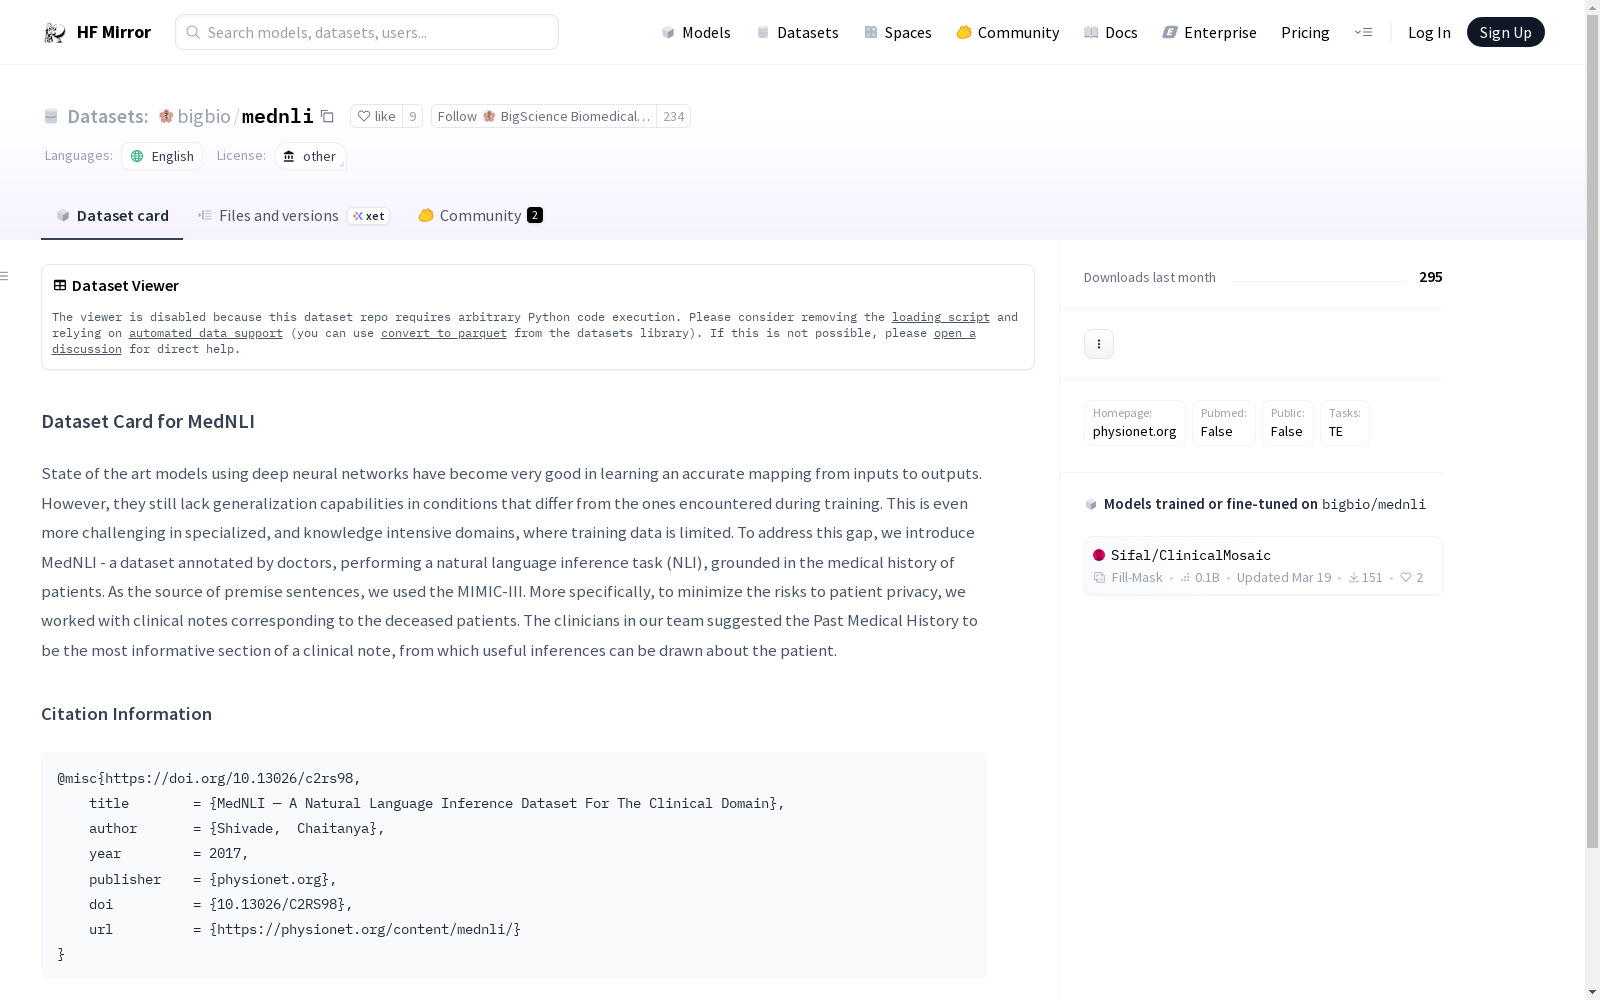Open Datasets in the top navigation

[x=797, y=32]
